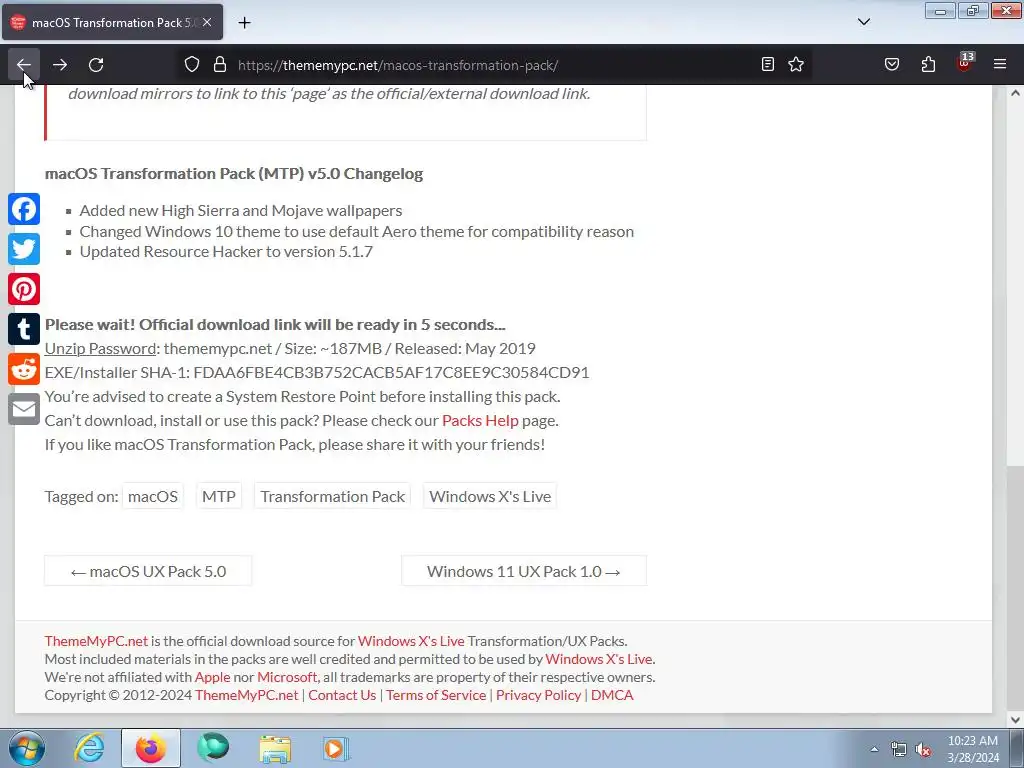This screenshot has height=768, width=1024.
Task: Open the green round app in taskbar
Action: [x=213, y=748]
